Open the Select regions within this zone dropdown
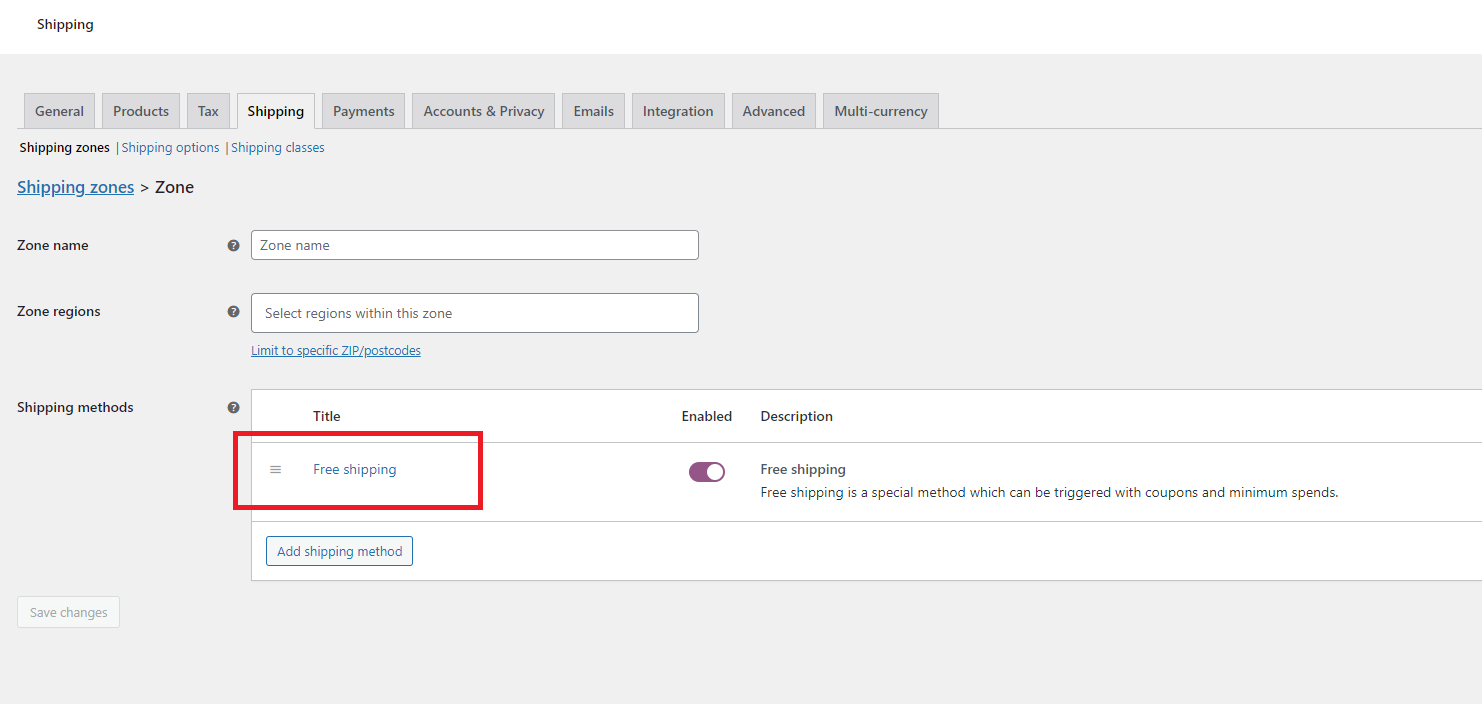 tap(475, 313)
